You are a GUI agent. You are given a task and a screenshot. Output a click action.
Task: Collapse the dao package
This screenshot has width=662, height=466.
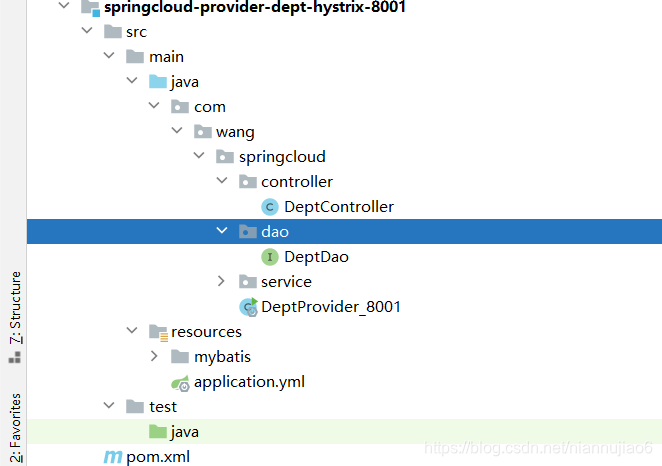tap(222, 230)
